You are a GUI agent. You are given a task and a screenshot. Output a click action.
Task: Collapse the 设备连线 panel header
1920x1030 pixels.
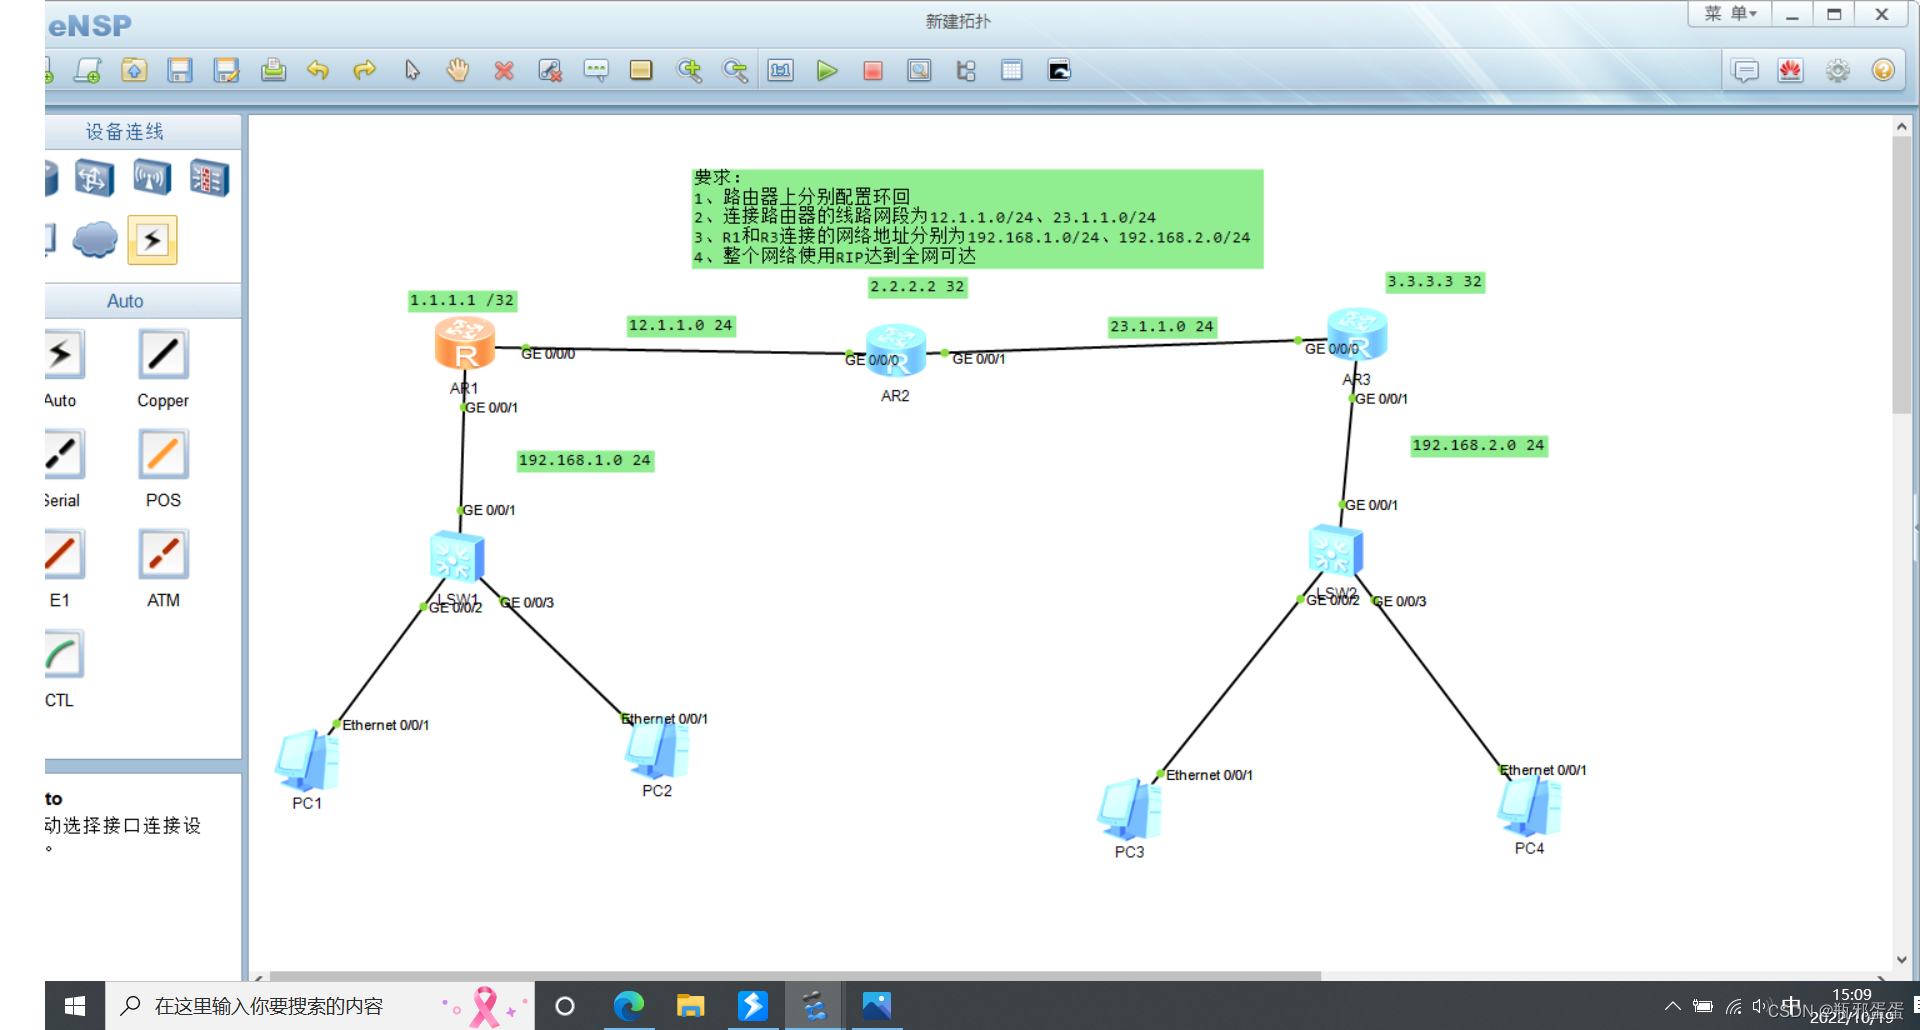(x=122, y=131)
